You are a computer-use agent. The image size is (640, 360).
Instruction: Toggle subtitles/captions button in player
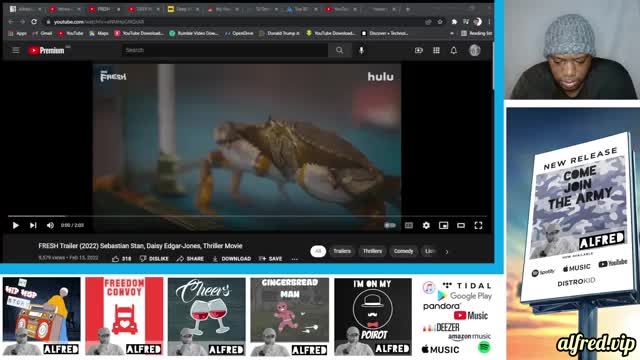click(409, 225)
